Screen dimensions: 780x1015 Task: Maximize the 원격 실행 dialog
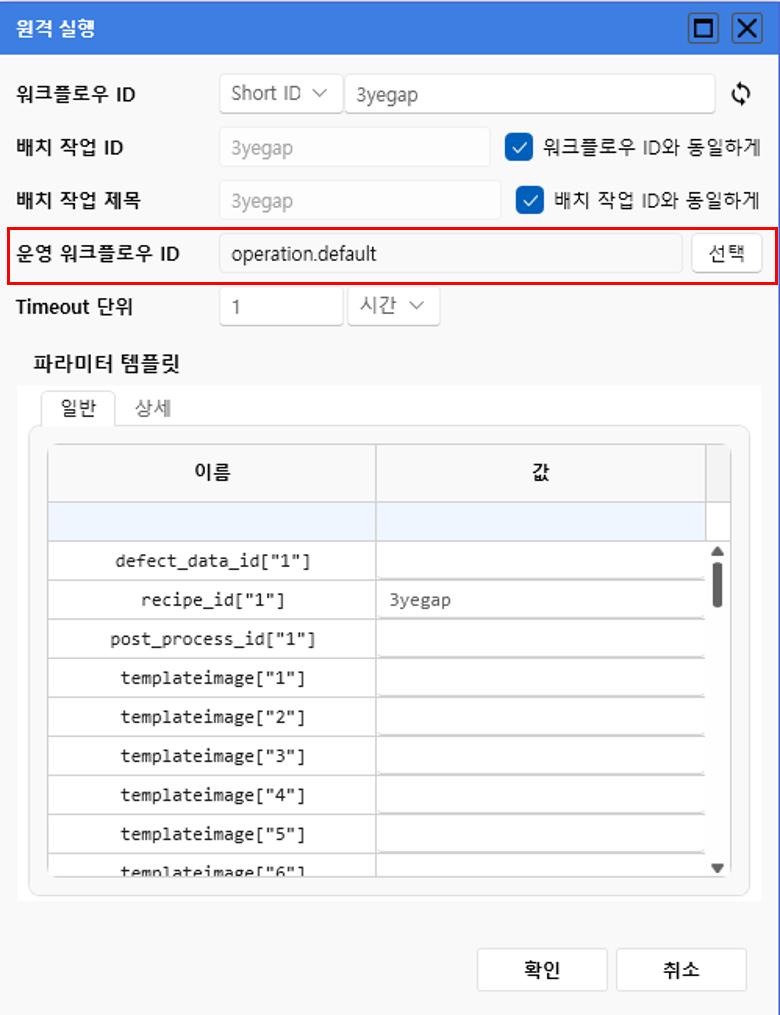coord(704,28)
